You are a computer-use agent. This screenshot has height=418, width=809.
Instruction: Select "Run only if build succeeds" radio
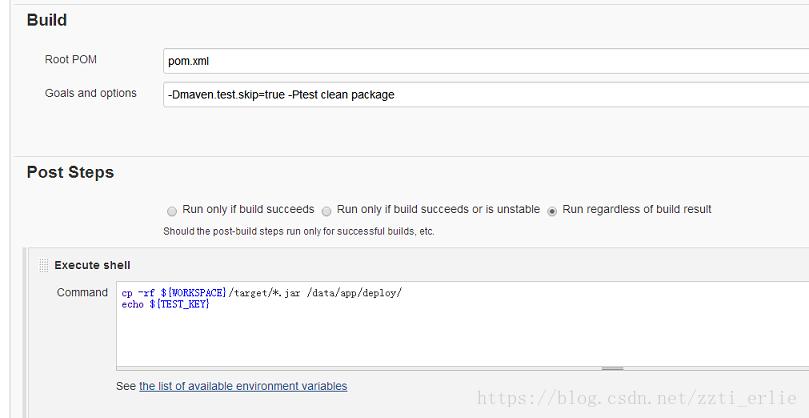pyautogui.click(x=172, y=211)
